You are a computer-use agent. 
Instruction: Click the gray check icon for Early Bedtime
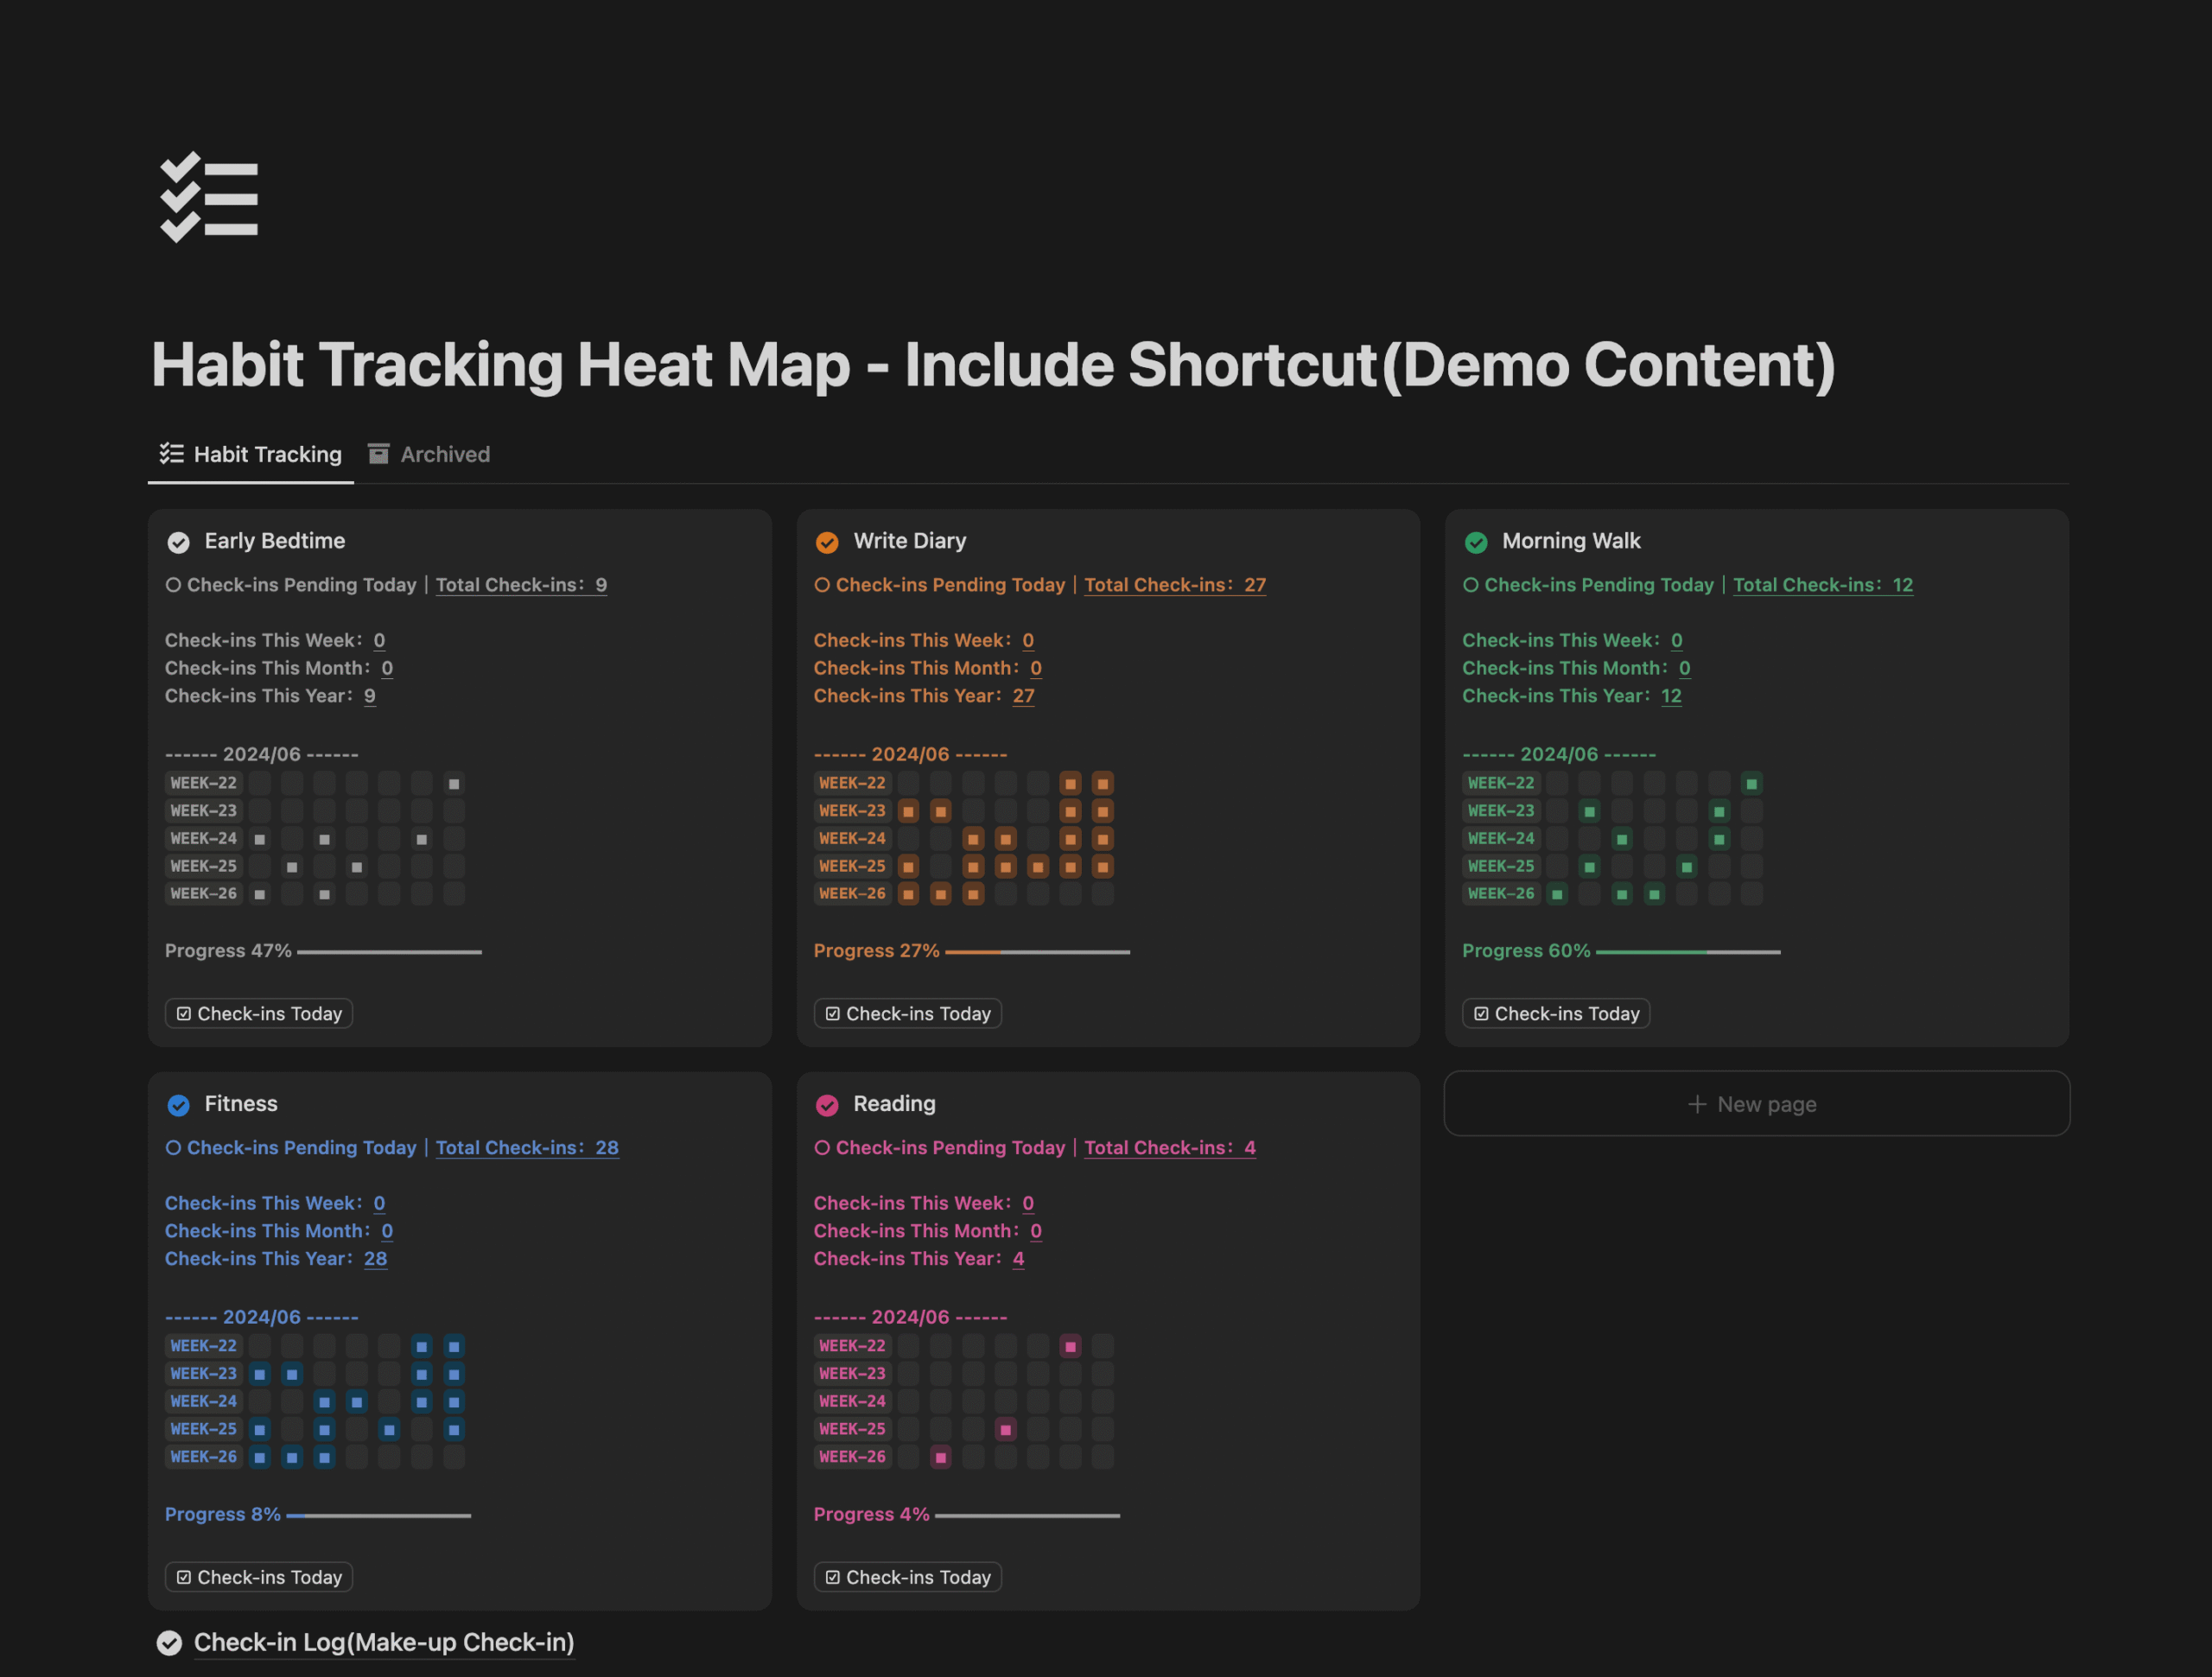click(178, 542)
